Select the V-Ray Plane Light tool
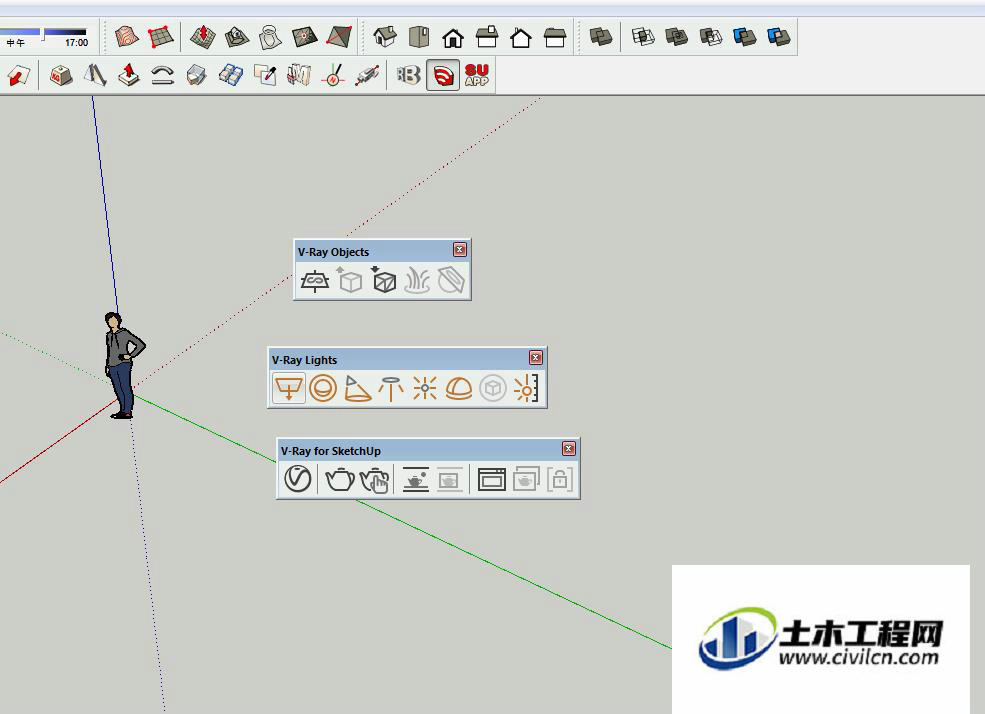 (x=289, y=388)
